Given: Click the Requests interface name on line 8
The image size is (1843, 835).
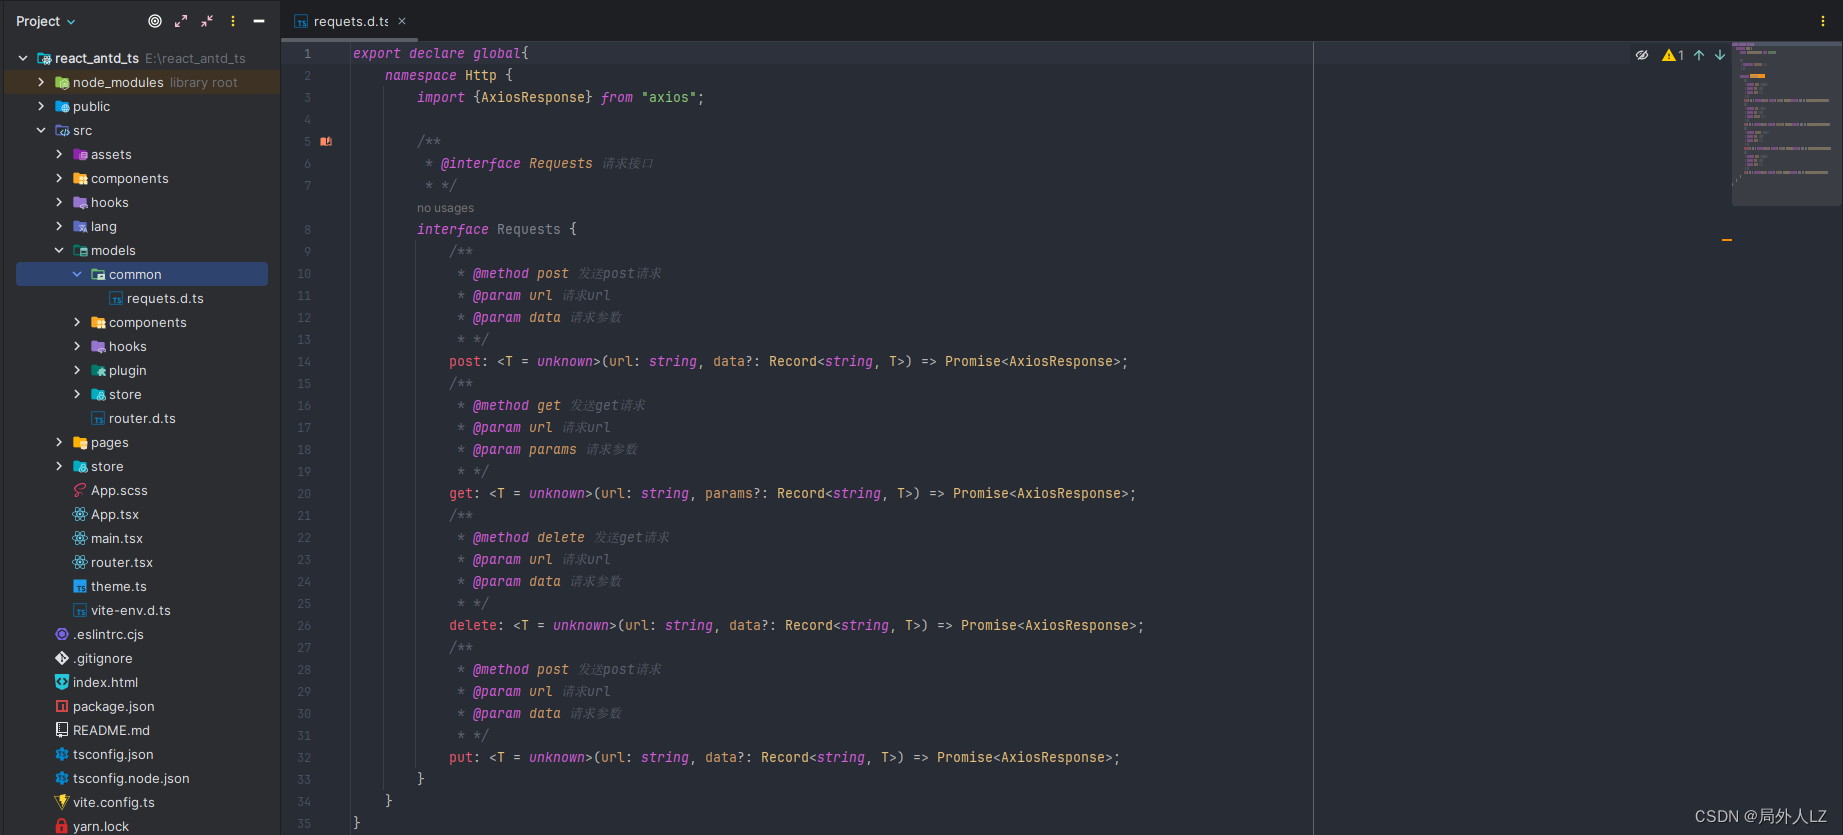Looking at the screenshot, I should point(529,229).
